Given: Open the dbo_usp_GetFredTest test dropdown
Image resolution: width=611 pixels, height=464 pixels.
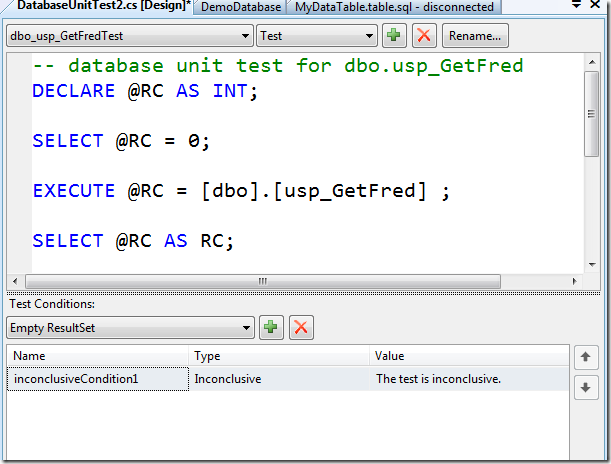Looking at the screenshot, I should coord(130,36).
